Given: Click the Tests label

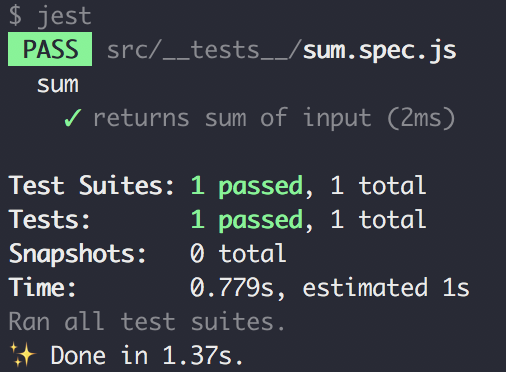Looking at the screenshot, I should click(50, 220).
